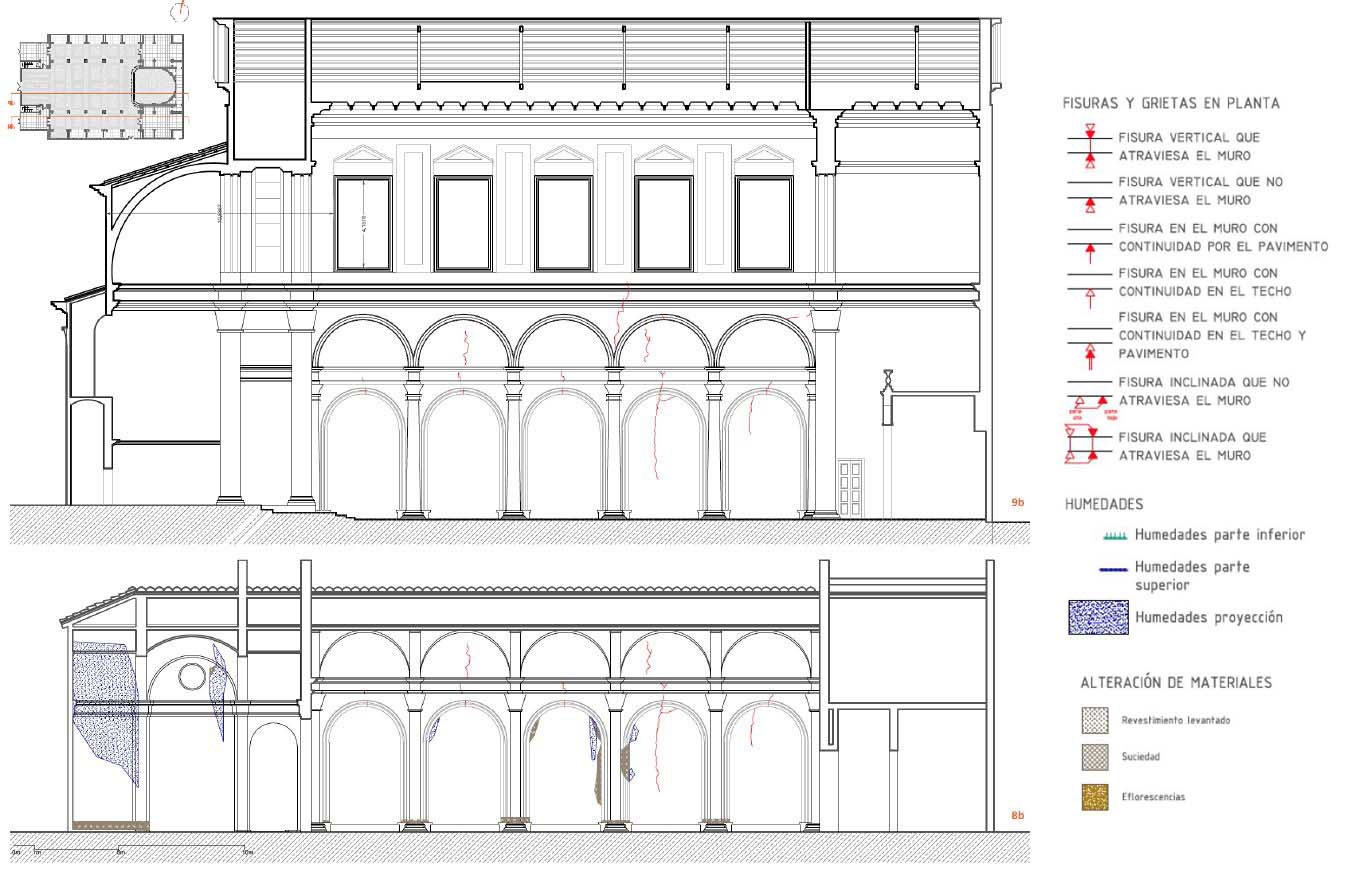Click the 'Eflorescencias' label
1350x873 pixels.
pyautogui.click(x=1153, y=797)
